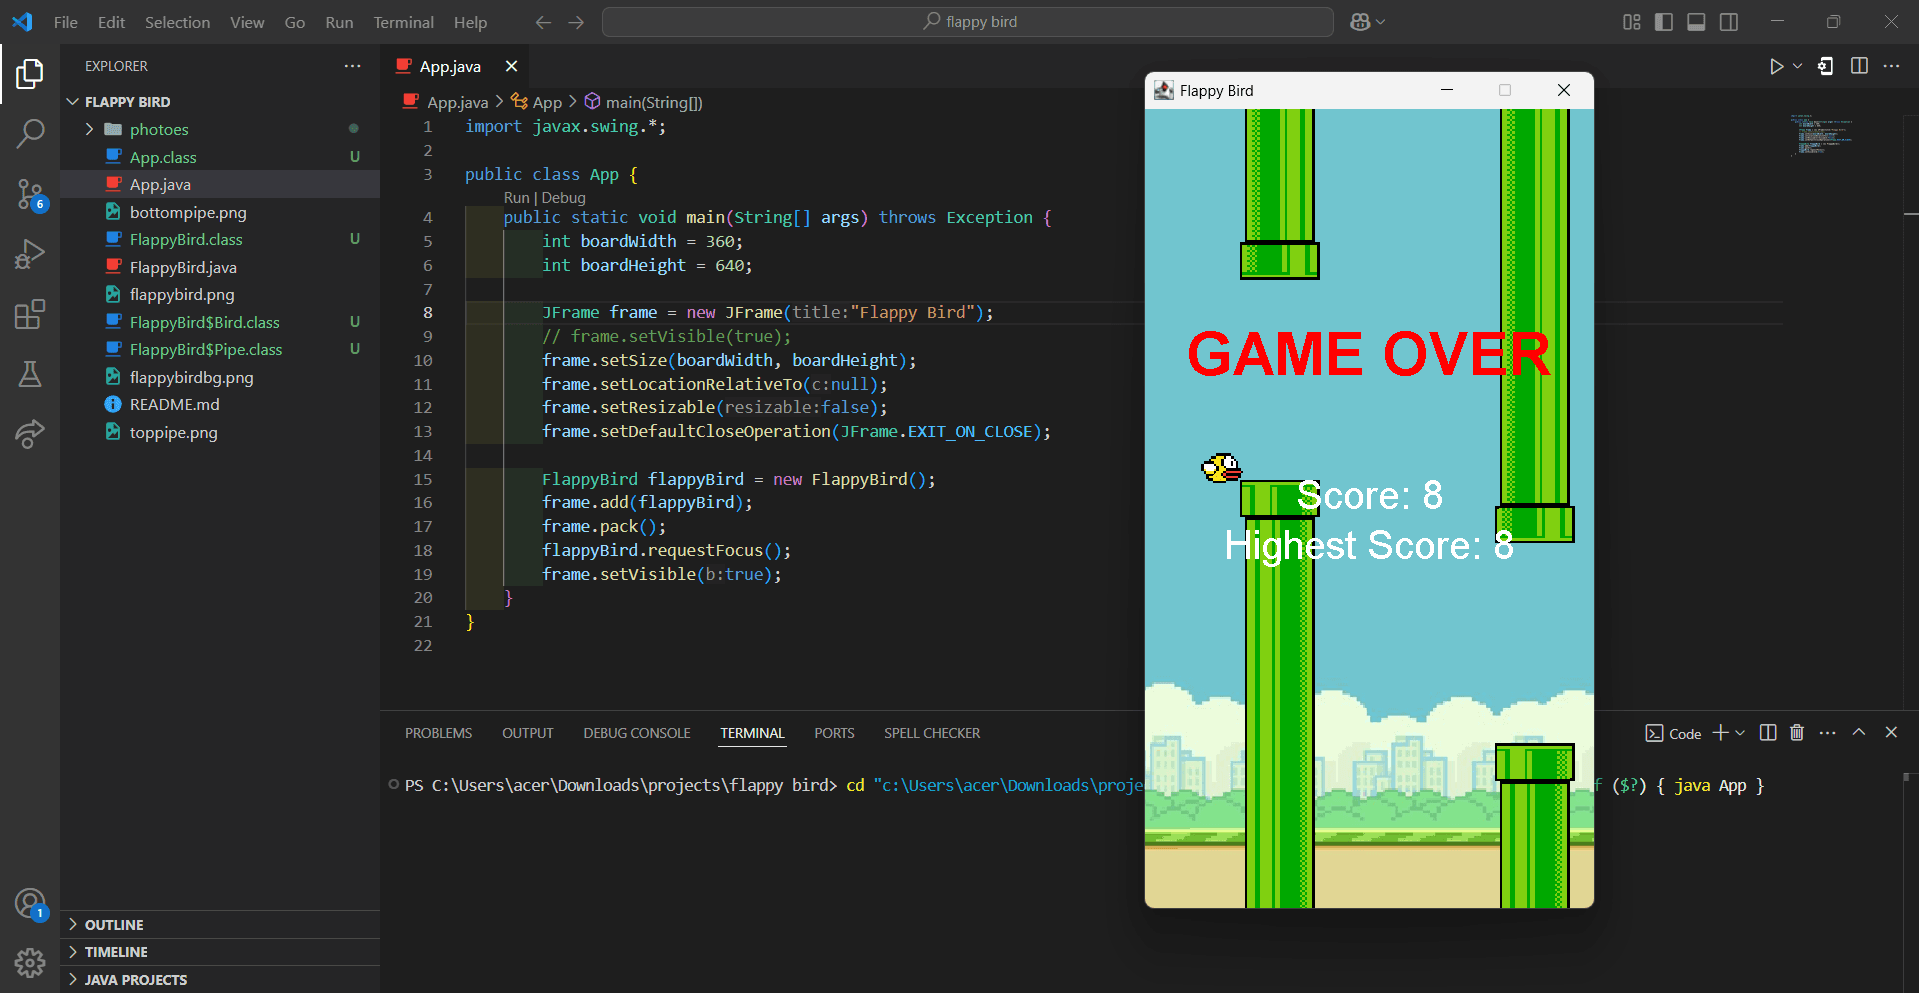
Task: Open the new terminal launch profile dropdown
Action: coord(1740,733)
